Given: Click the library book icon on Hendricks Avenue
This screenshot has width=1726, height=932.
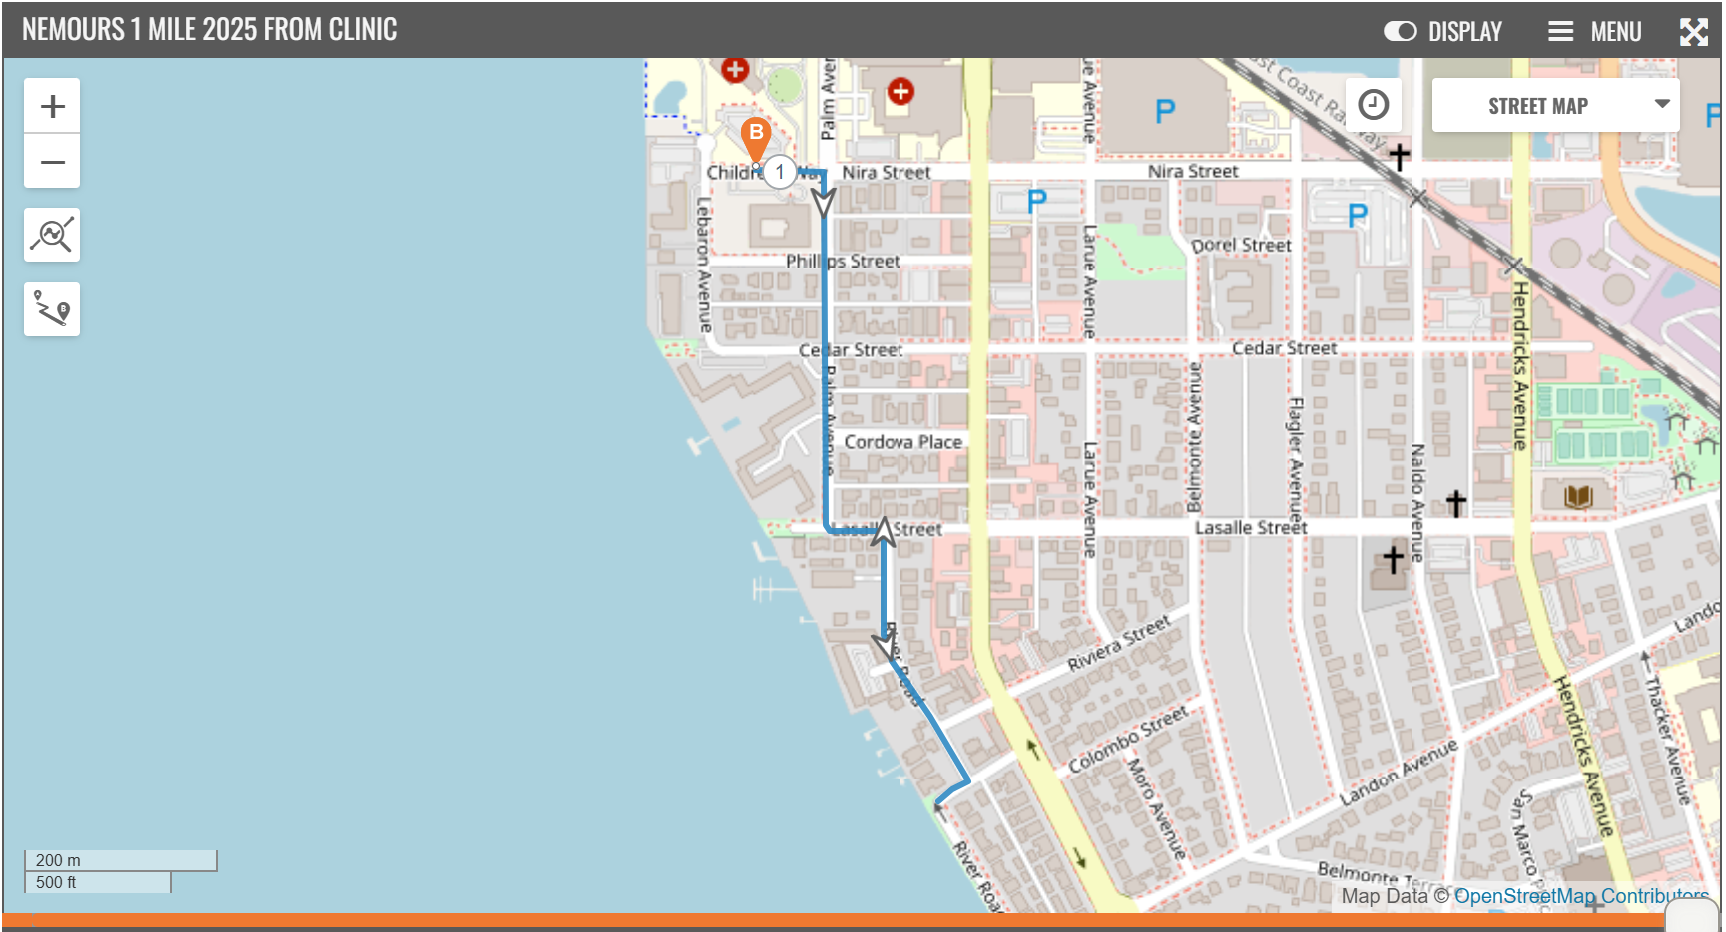Looking at the screenshot, I should pos(1578,495).
